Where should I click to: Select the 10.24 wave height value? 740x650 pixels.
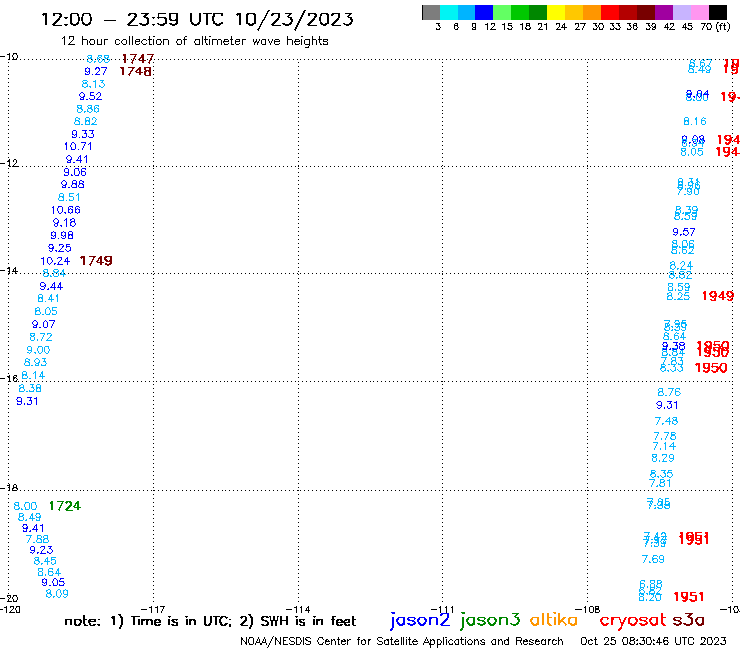pos(55,261)
